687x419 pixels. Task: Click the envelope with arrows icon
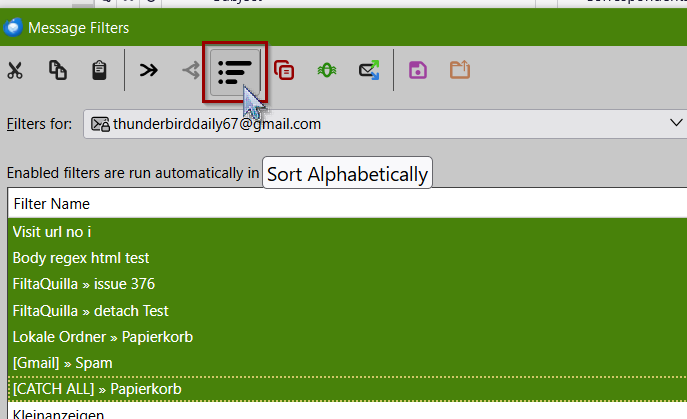pyautogui.click(x=369, y=70)
